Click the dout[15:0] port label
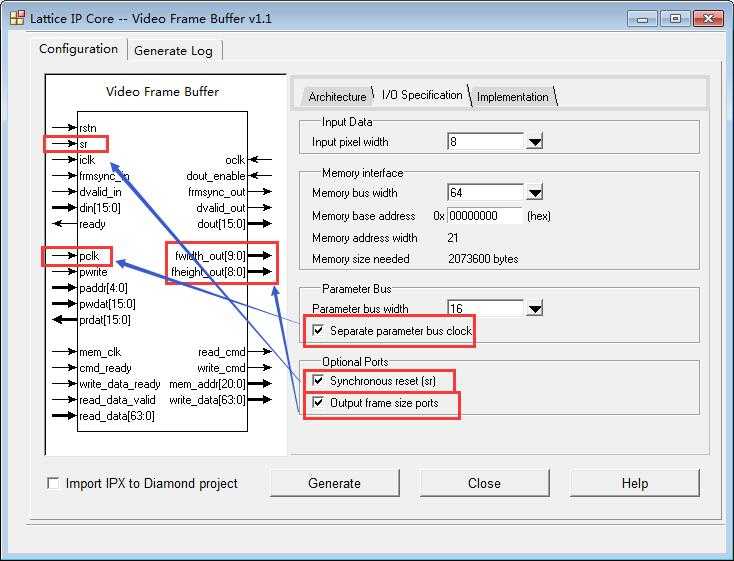 pyautogui.click(x=221, y=224)
